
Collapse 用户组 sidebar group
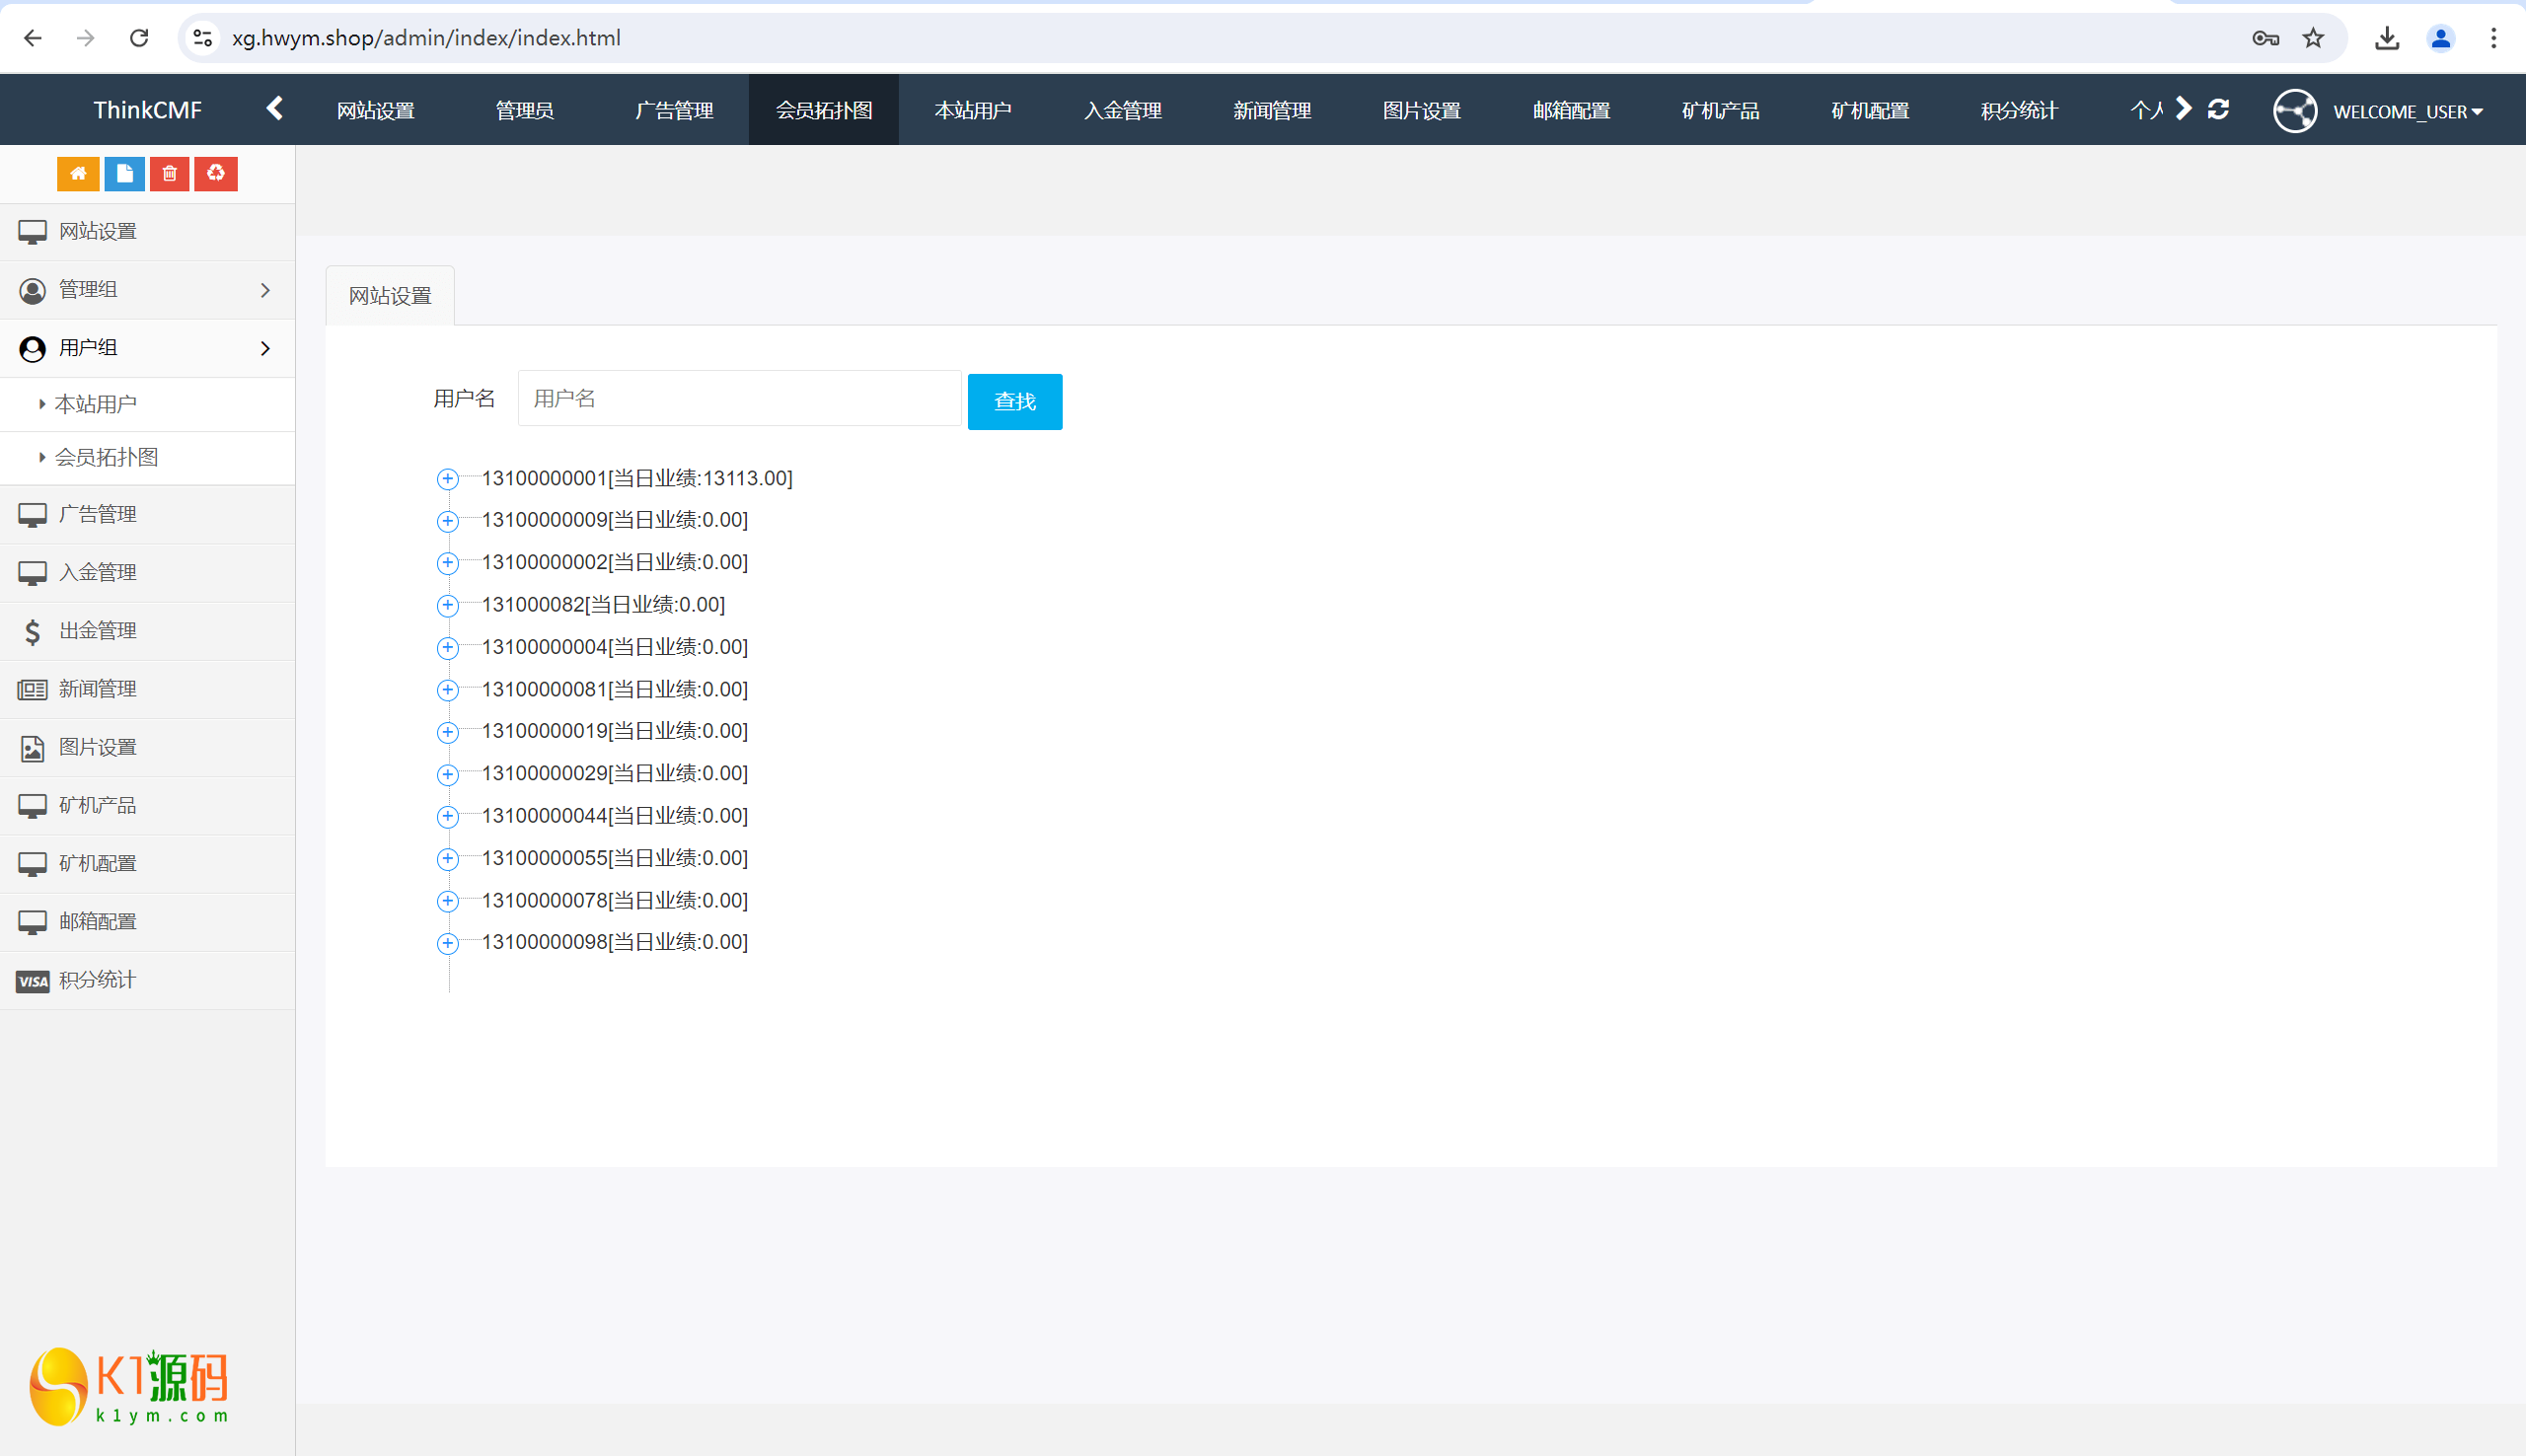click(x=147, y=348)
